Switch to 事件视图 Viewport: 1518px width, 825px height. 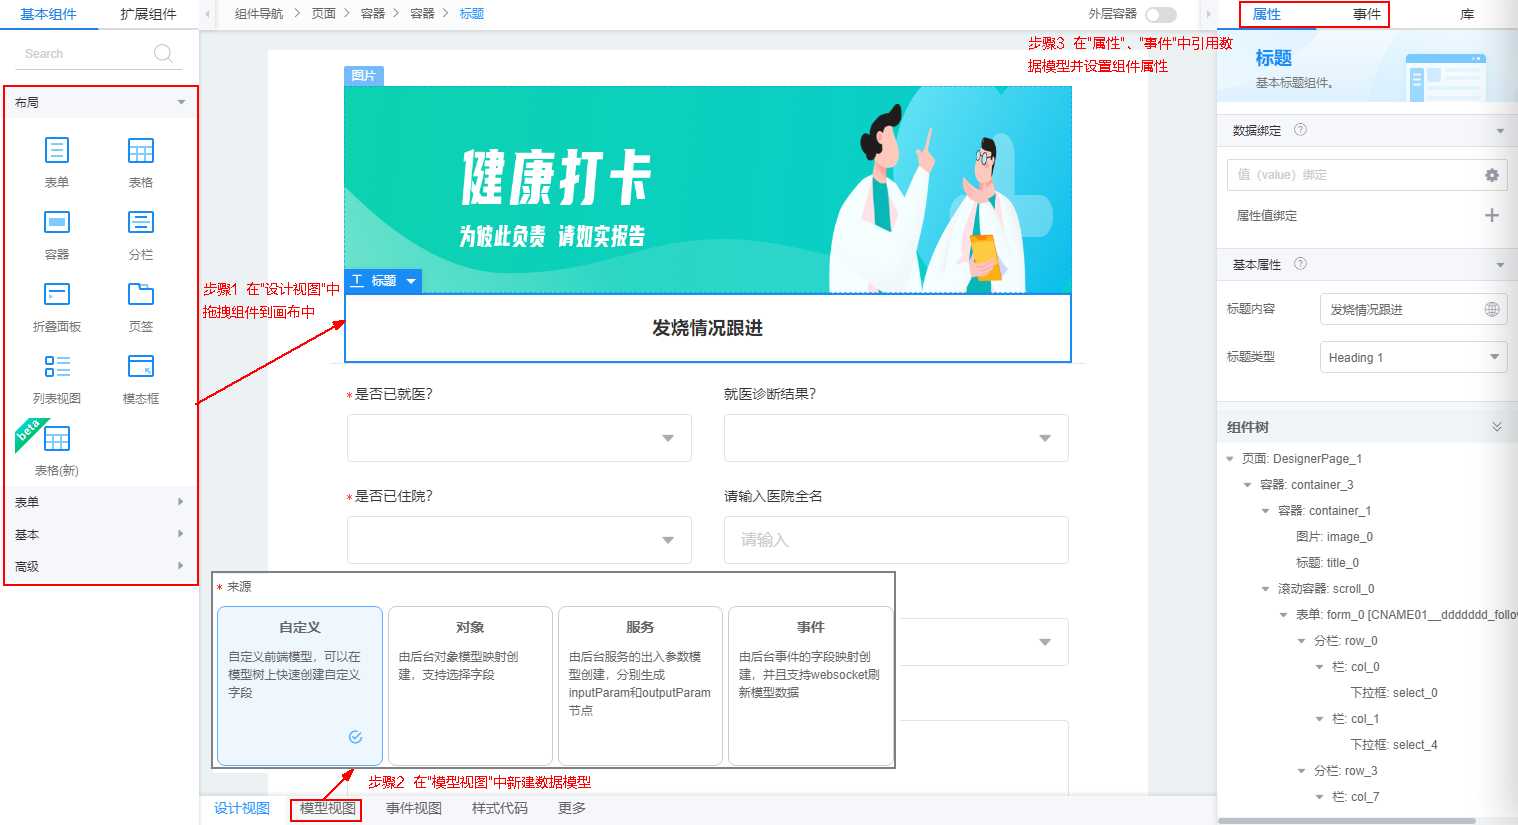click(414, 808)
